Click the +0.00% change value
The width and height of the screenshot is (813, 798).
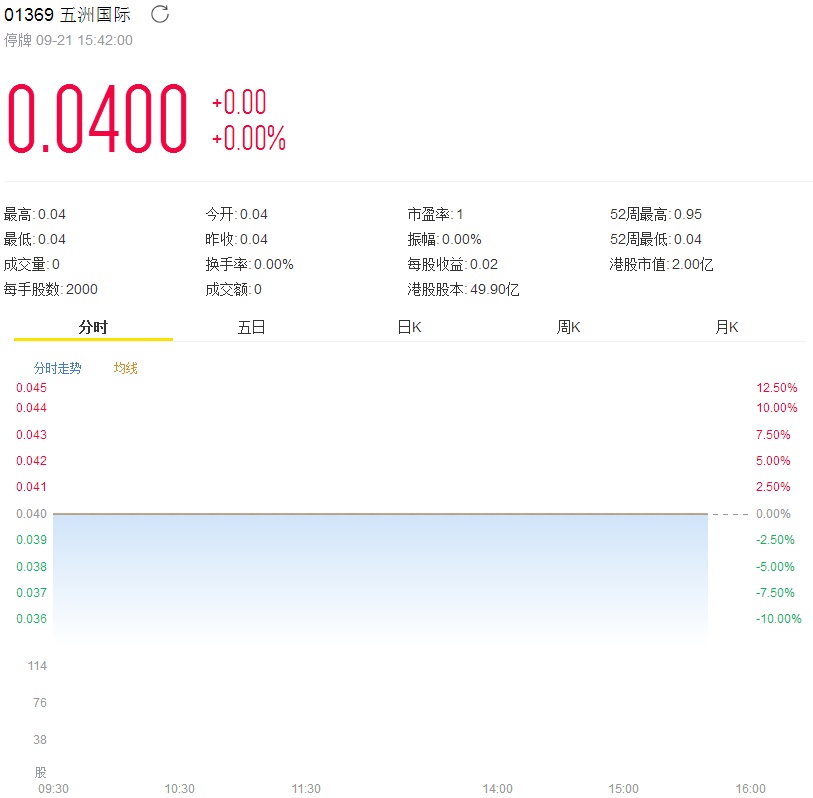(249, 138)
